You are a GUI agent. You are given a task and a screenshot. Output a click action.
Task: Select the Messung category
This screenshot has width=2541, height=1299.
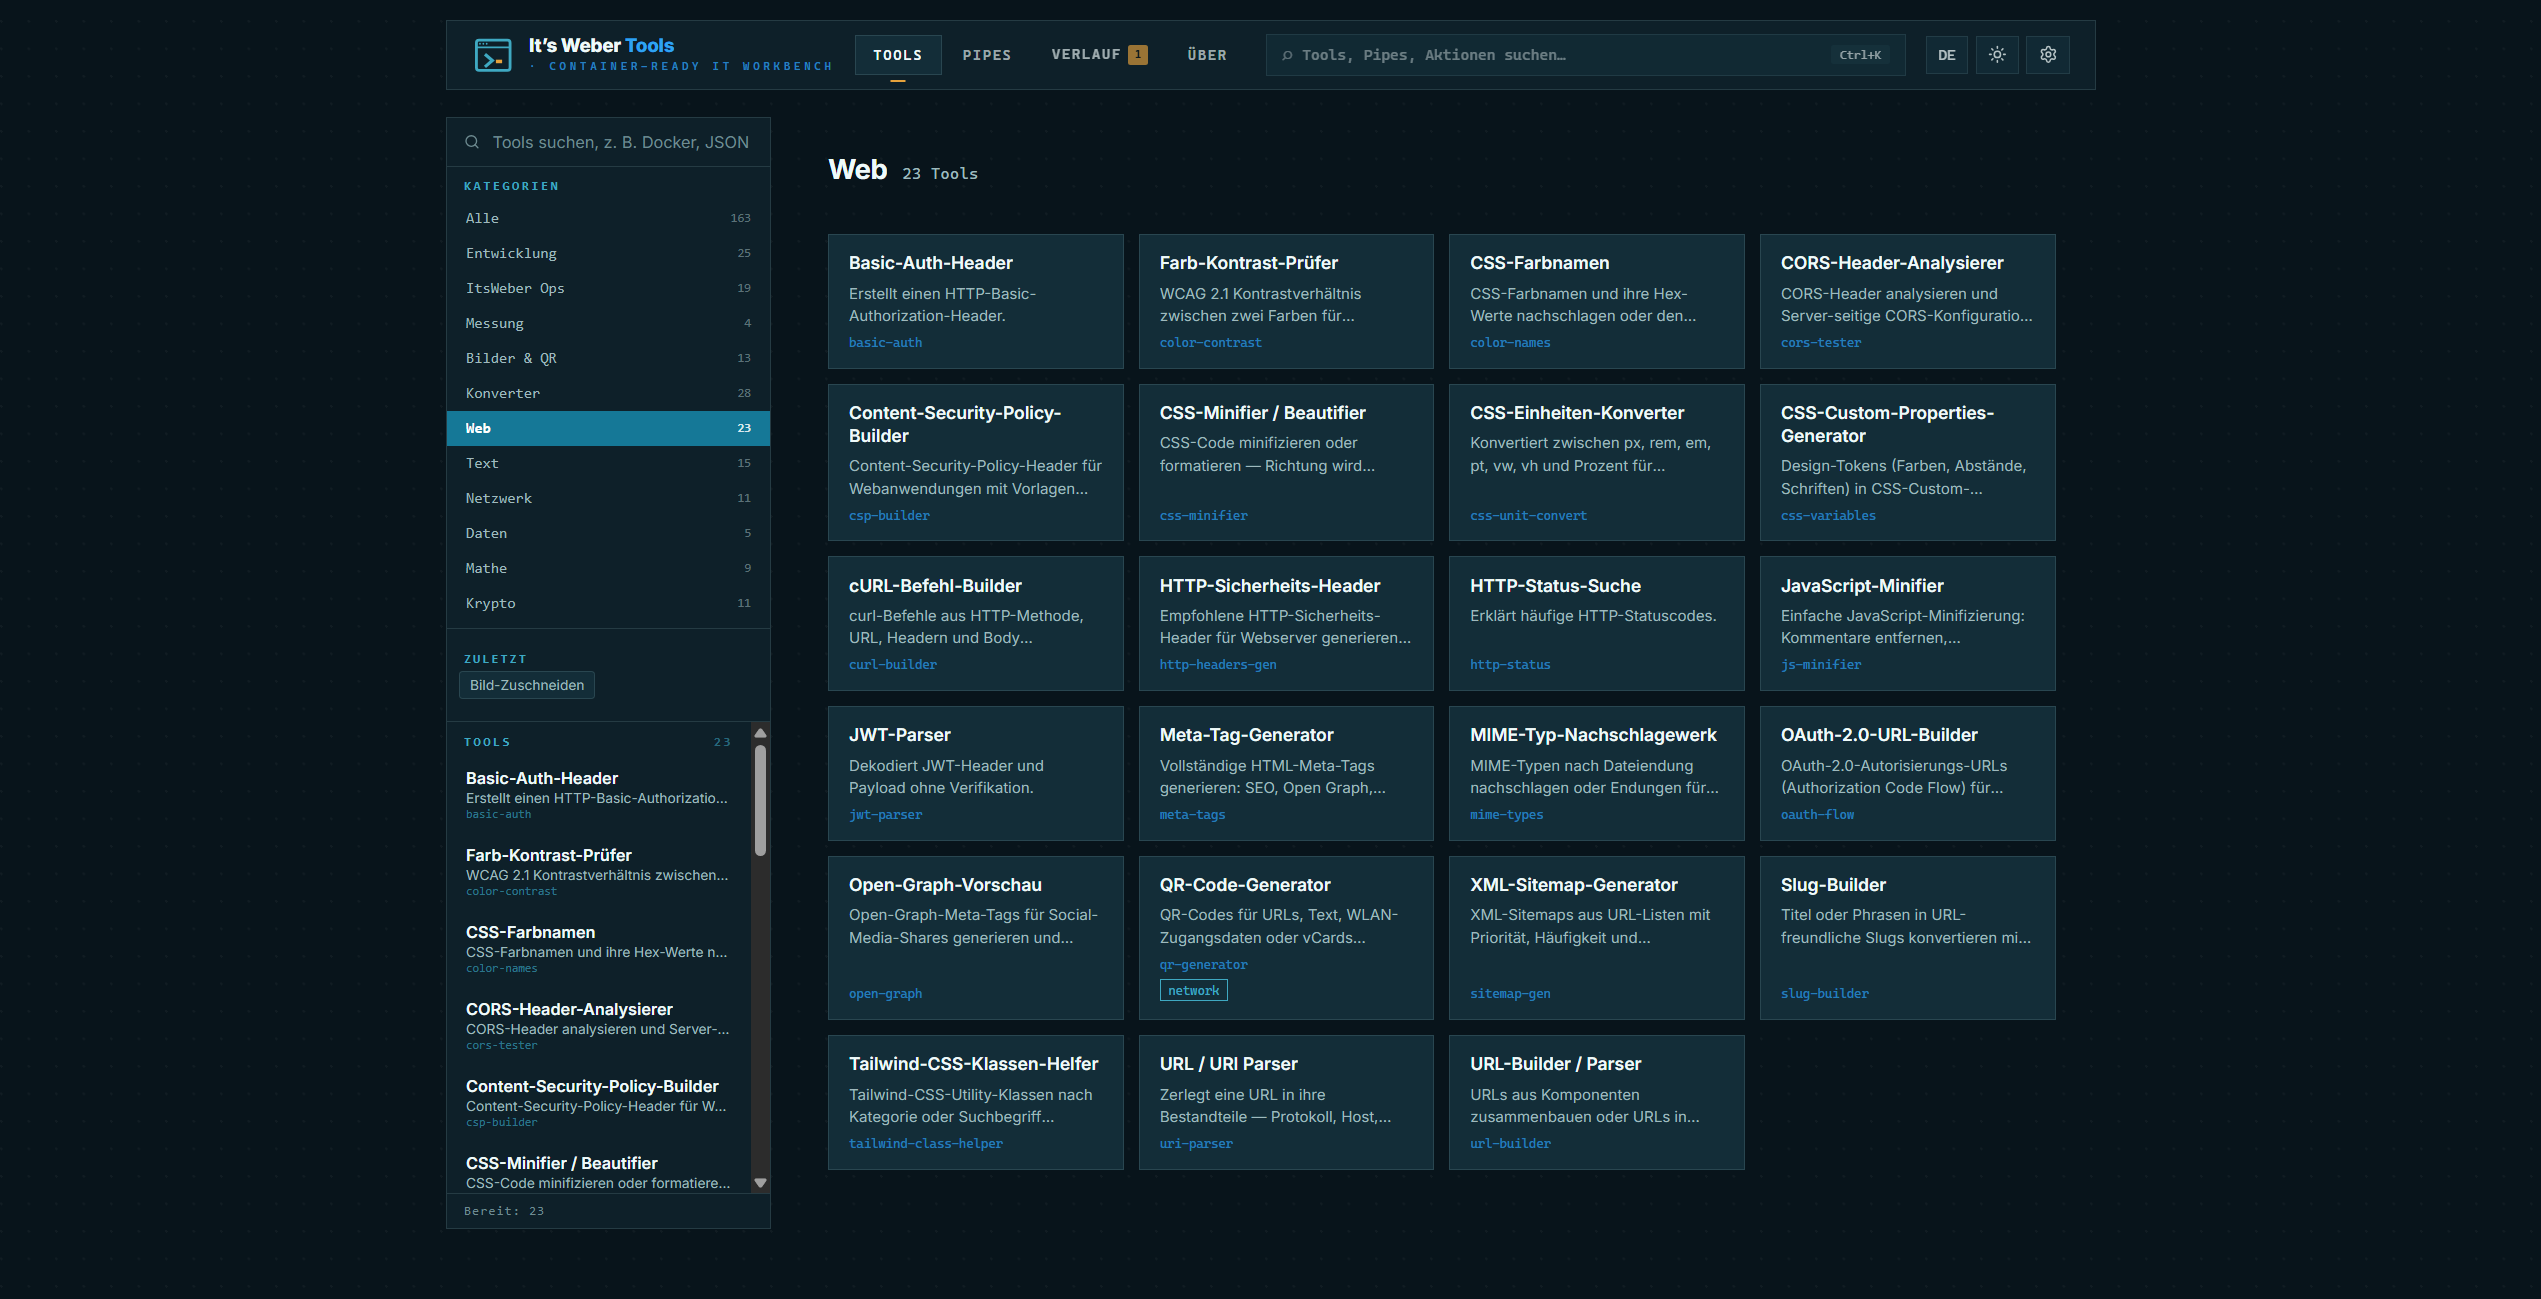point(608,323)
